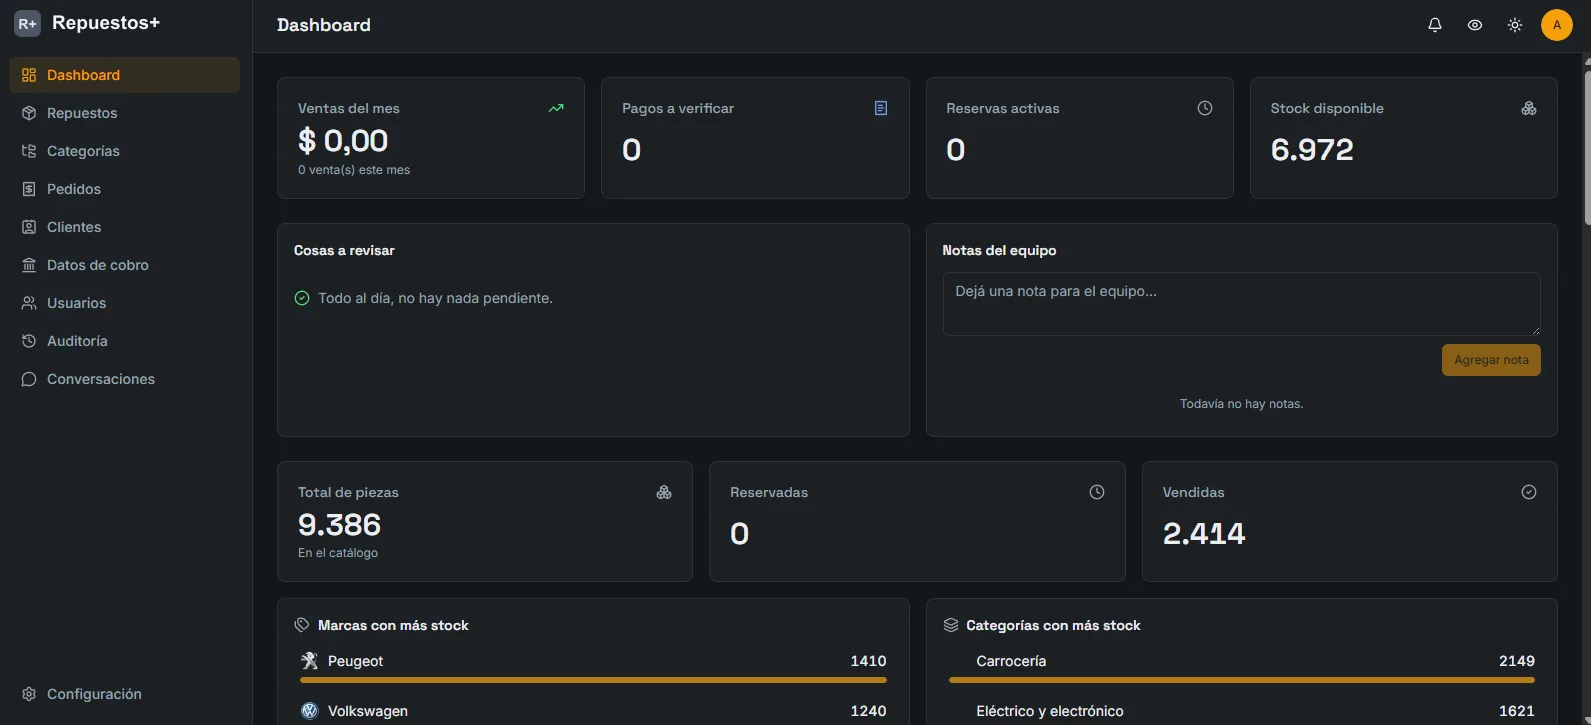
Task: Focus the team note text field
Action: (1241, 304)
